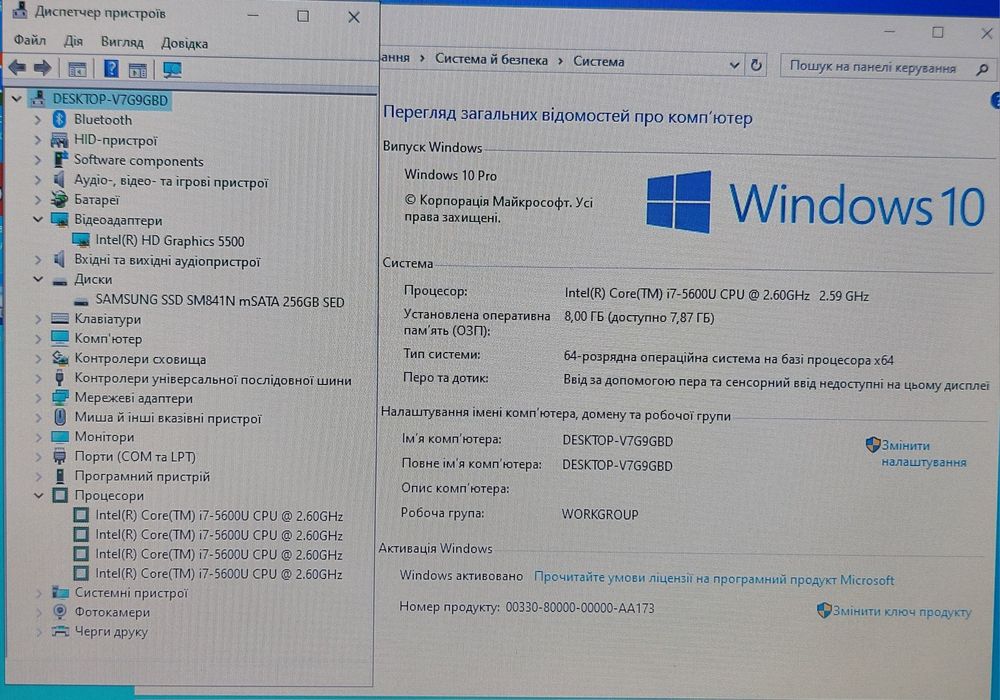Collapse the Диски node
The height and width of the screenshot is (700, 1000).
click(x=38, y=279)
